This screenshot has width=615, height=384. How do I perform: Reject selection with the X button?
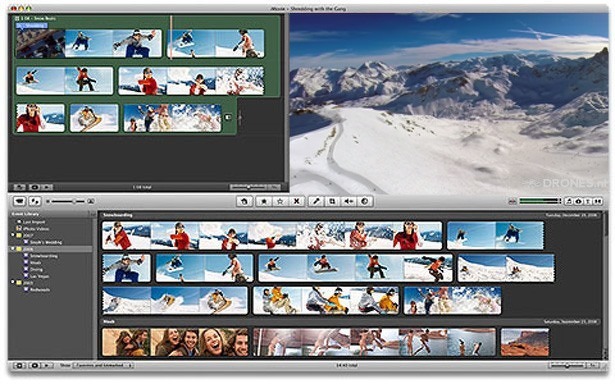click(x=297, y=201)
